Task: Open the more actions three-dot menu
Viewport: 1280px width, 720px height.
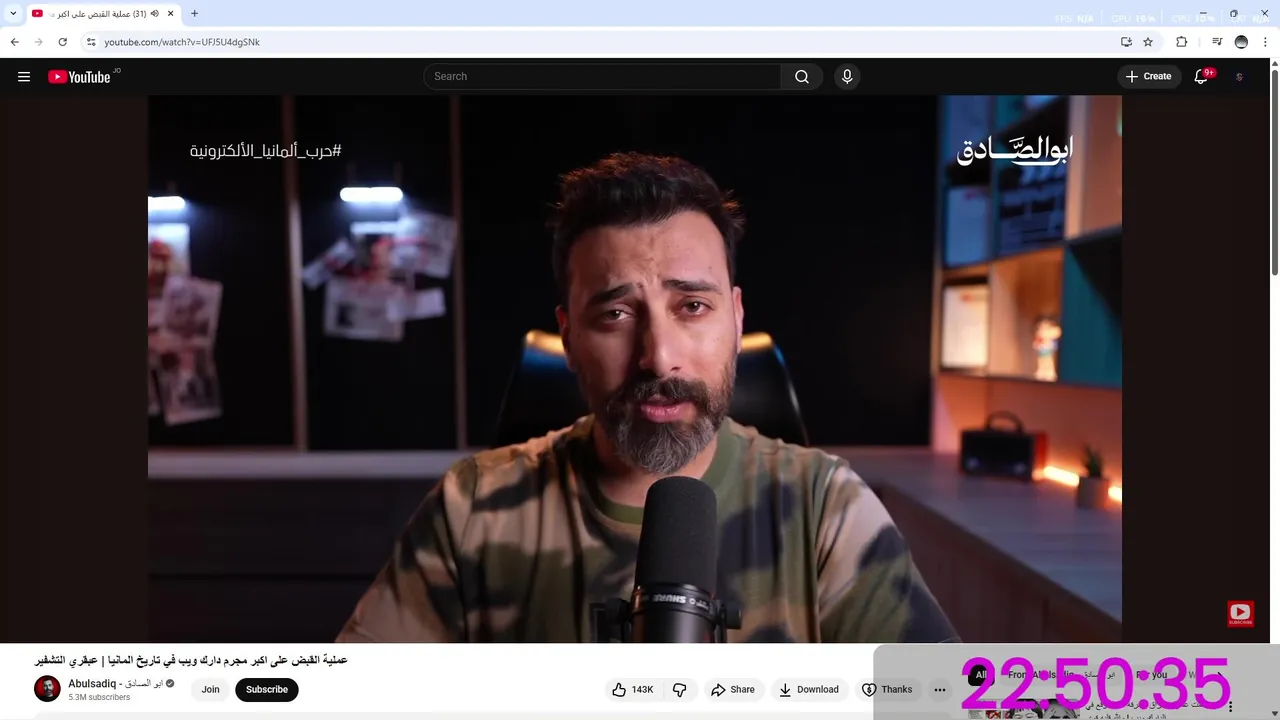Action: [x=940, y=689]
